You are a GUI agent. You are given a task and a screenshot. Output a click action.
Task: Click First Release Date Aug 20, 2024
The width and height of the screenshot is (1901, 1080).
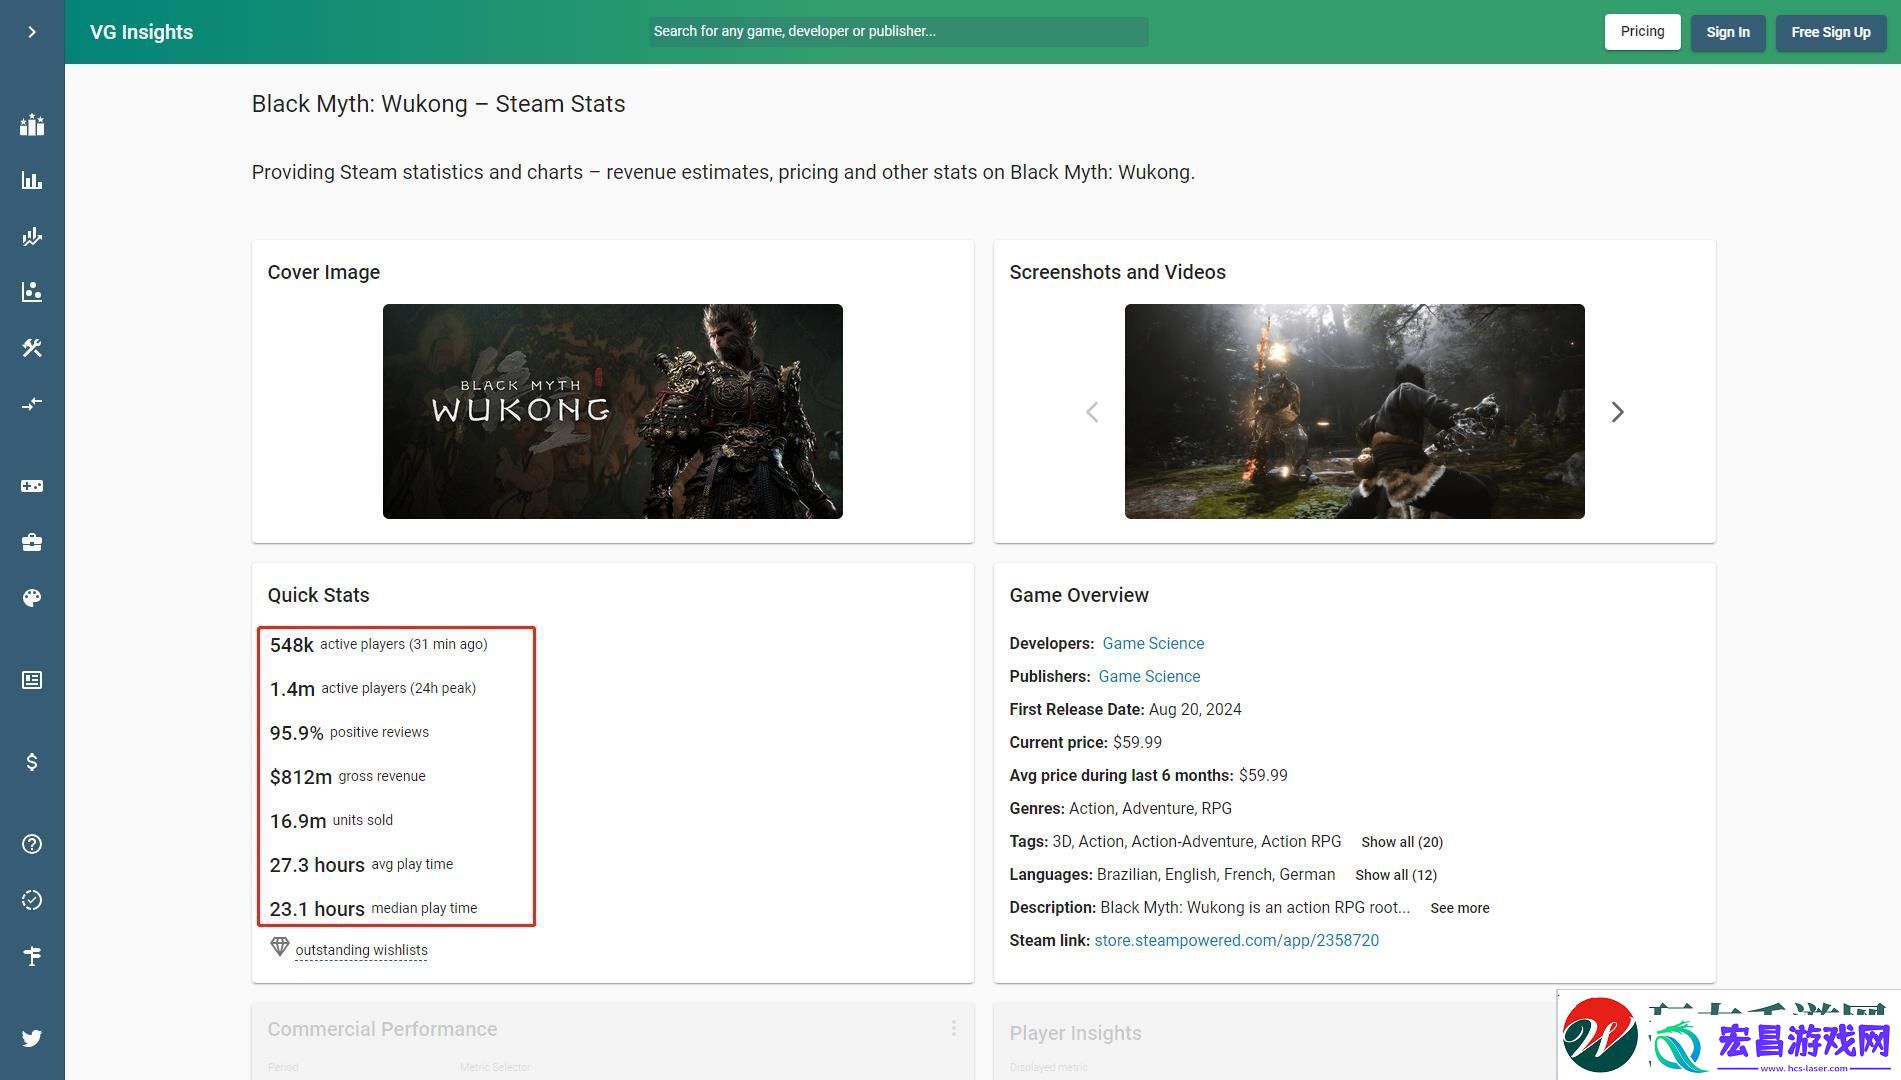click(x=1125, y=709)
